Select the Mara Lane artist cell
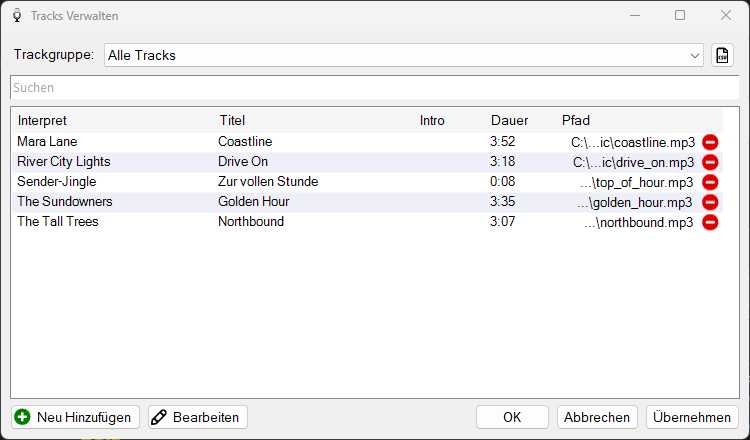The width and height of the screenshot is (750, 440). click(47, 142)
